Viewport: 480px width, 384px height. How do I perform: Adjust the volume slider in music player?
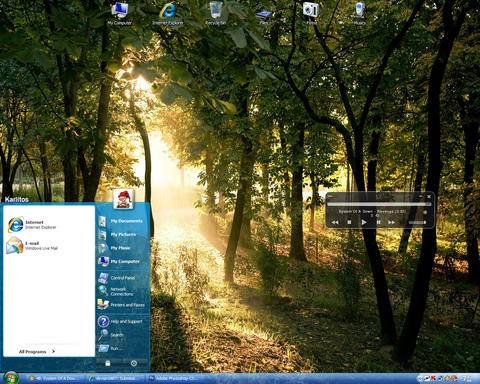(x=418, y=222)
